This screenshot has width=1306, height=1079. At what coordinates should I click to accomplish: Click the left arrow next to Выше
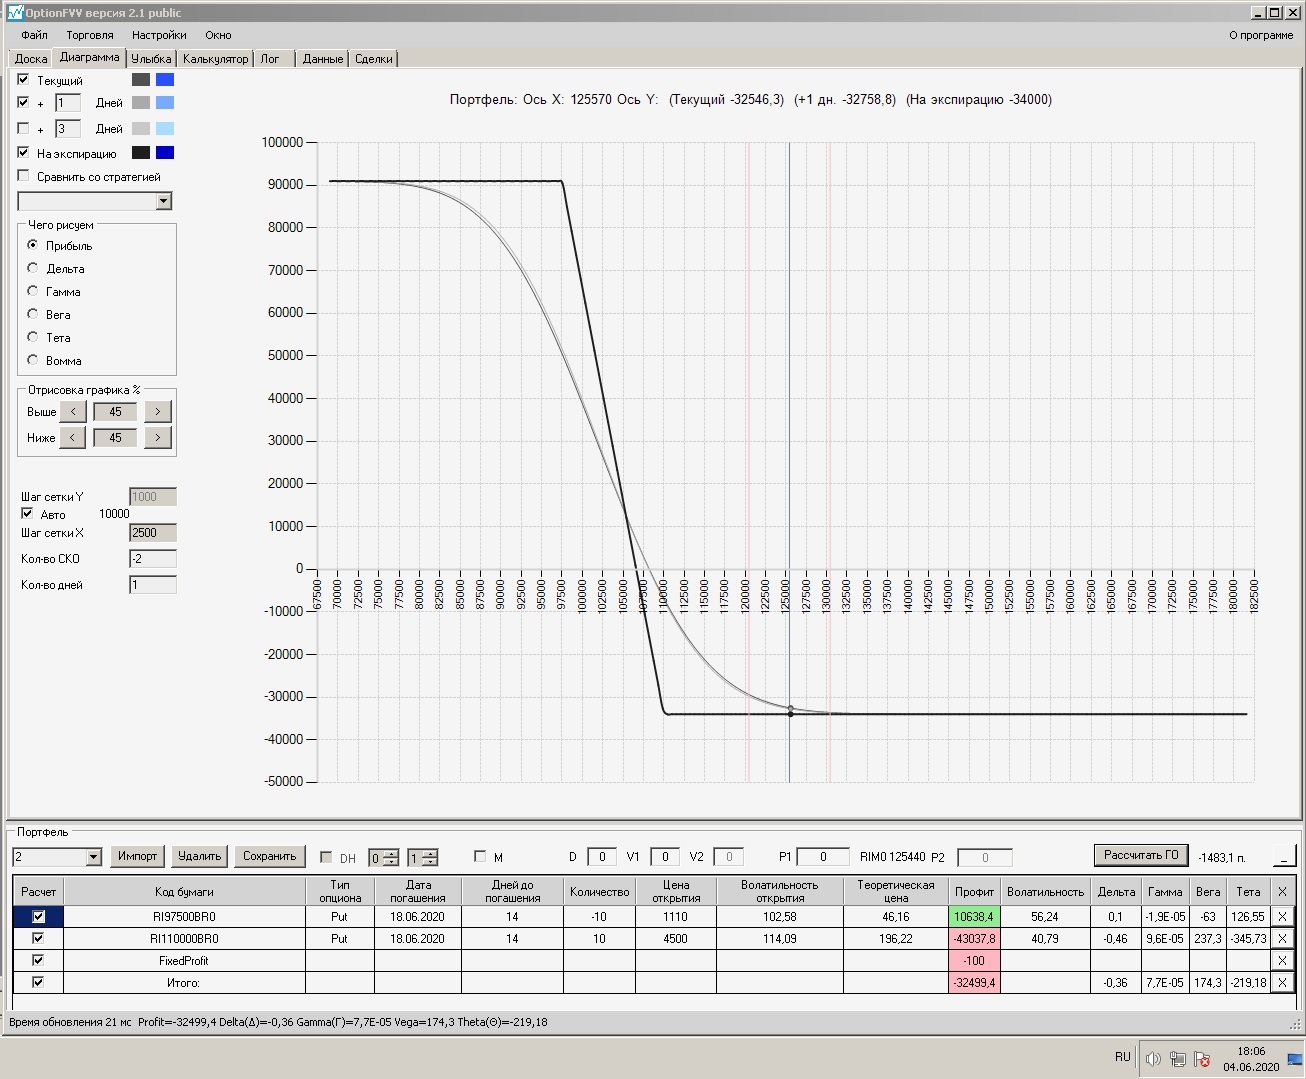[x=73, y=412]
